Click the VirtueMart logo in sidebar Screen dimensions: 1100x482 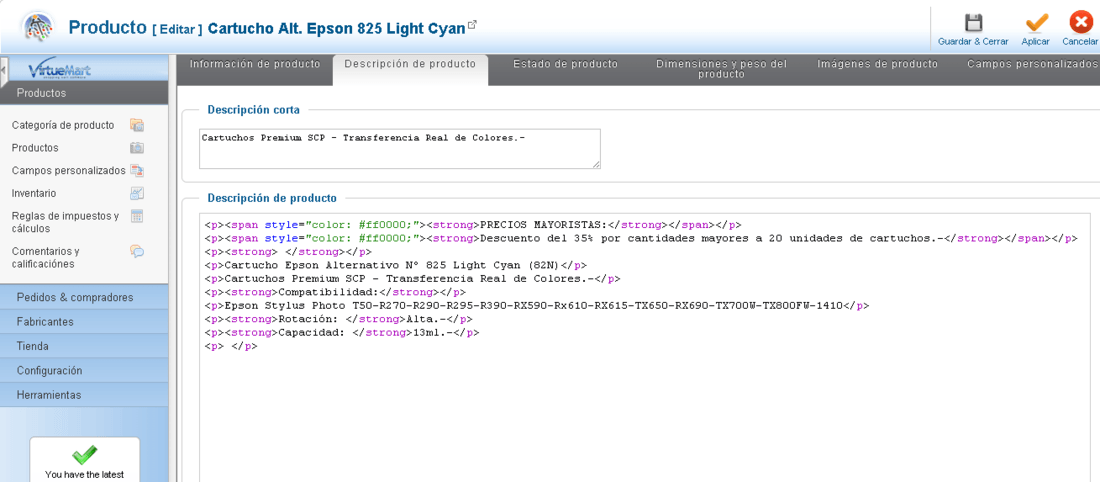coord(60,70)
